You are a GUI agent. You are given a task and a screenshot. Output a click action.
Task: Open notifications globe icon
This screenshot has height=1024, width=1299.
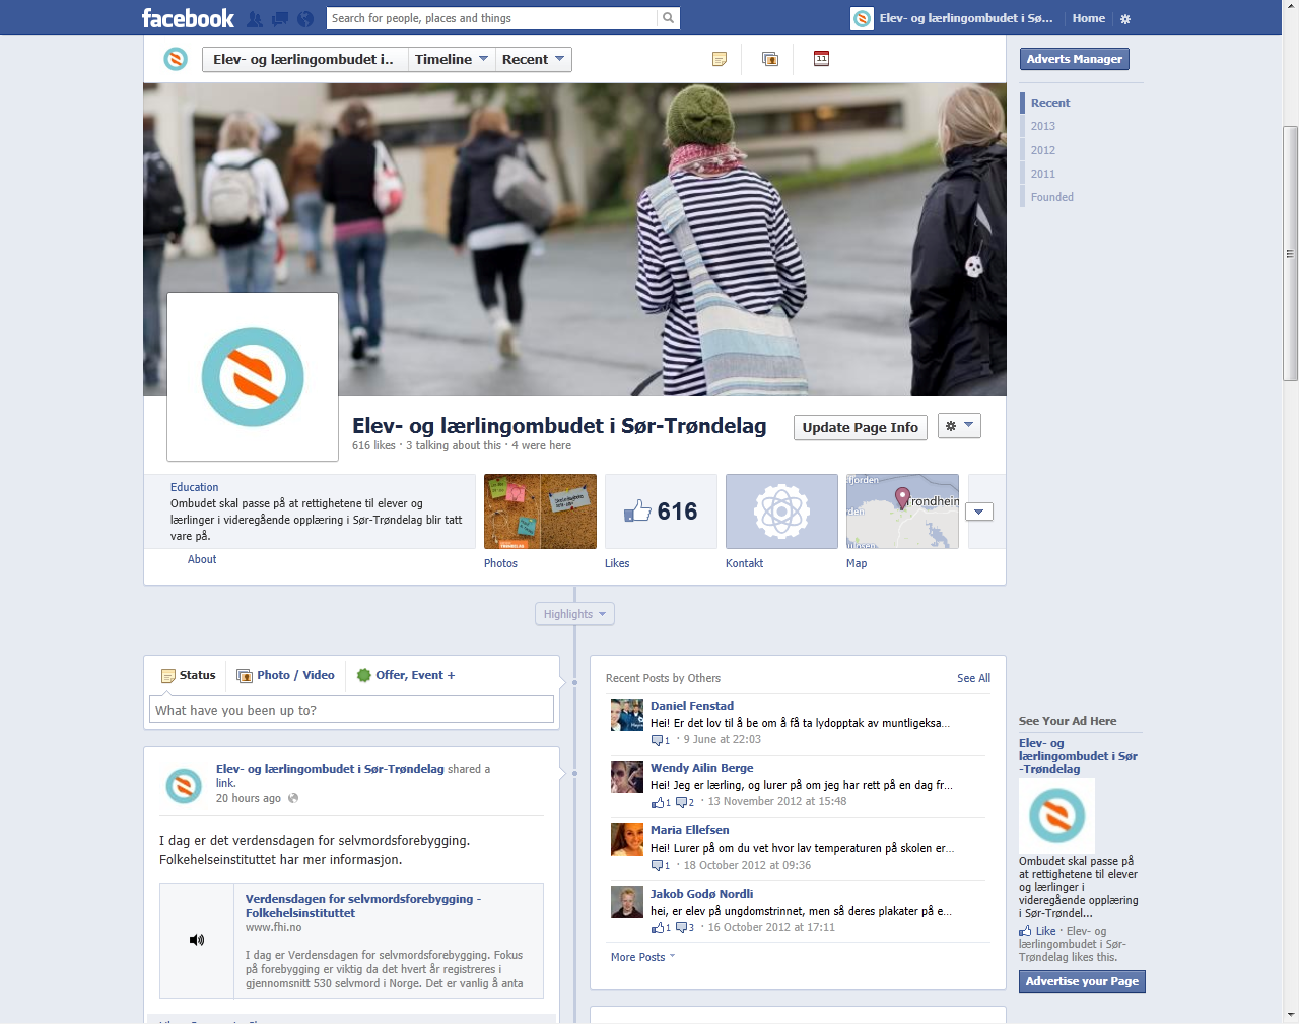point(306,18)
